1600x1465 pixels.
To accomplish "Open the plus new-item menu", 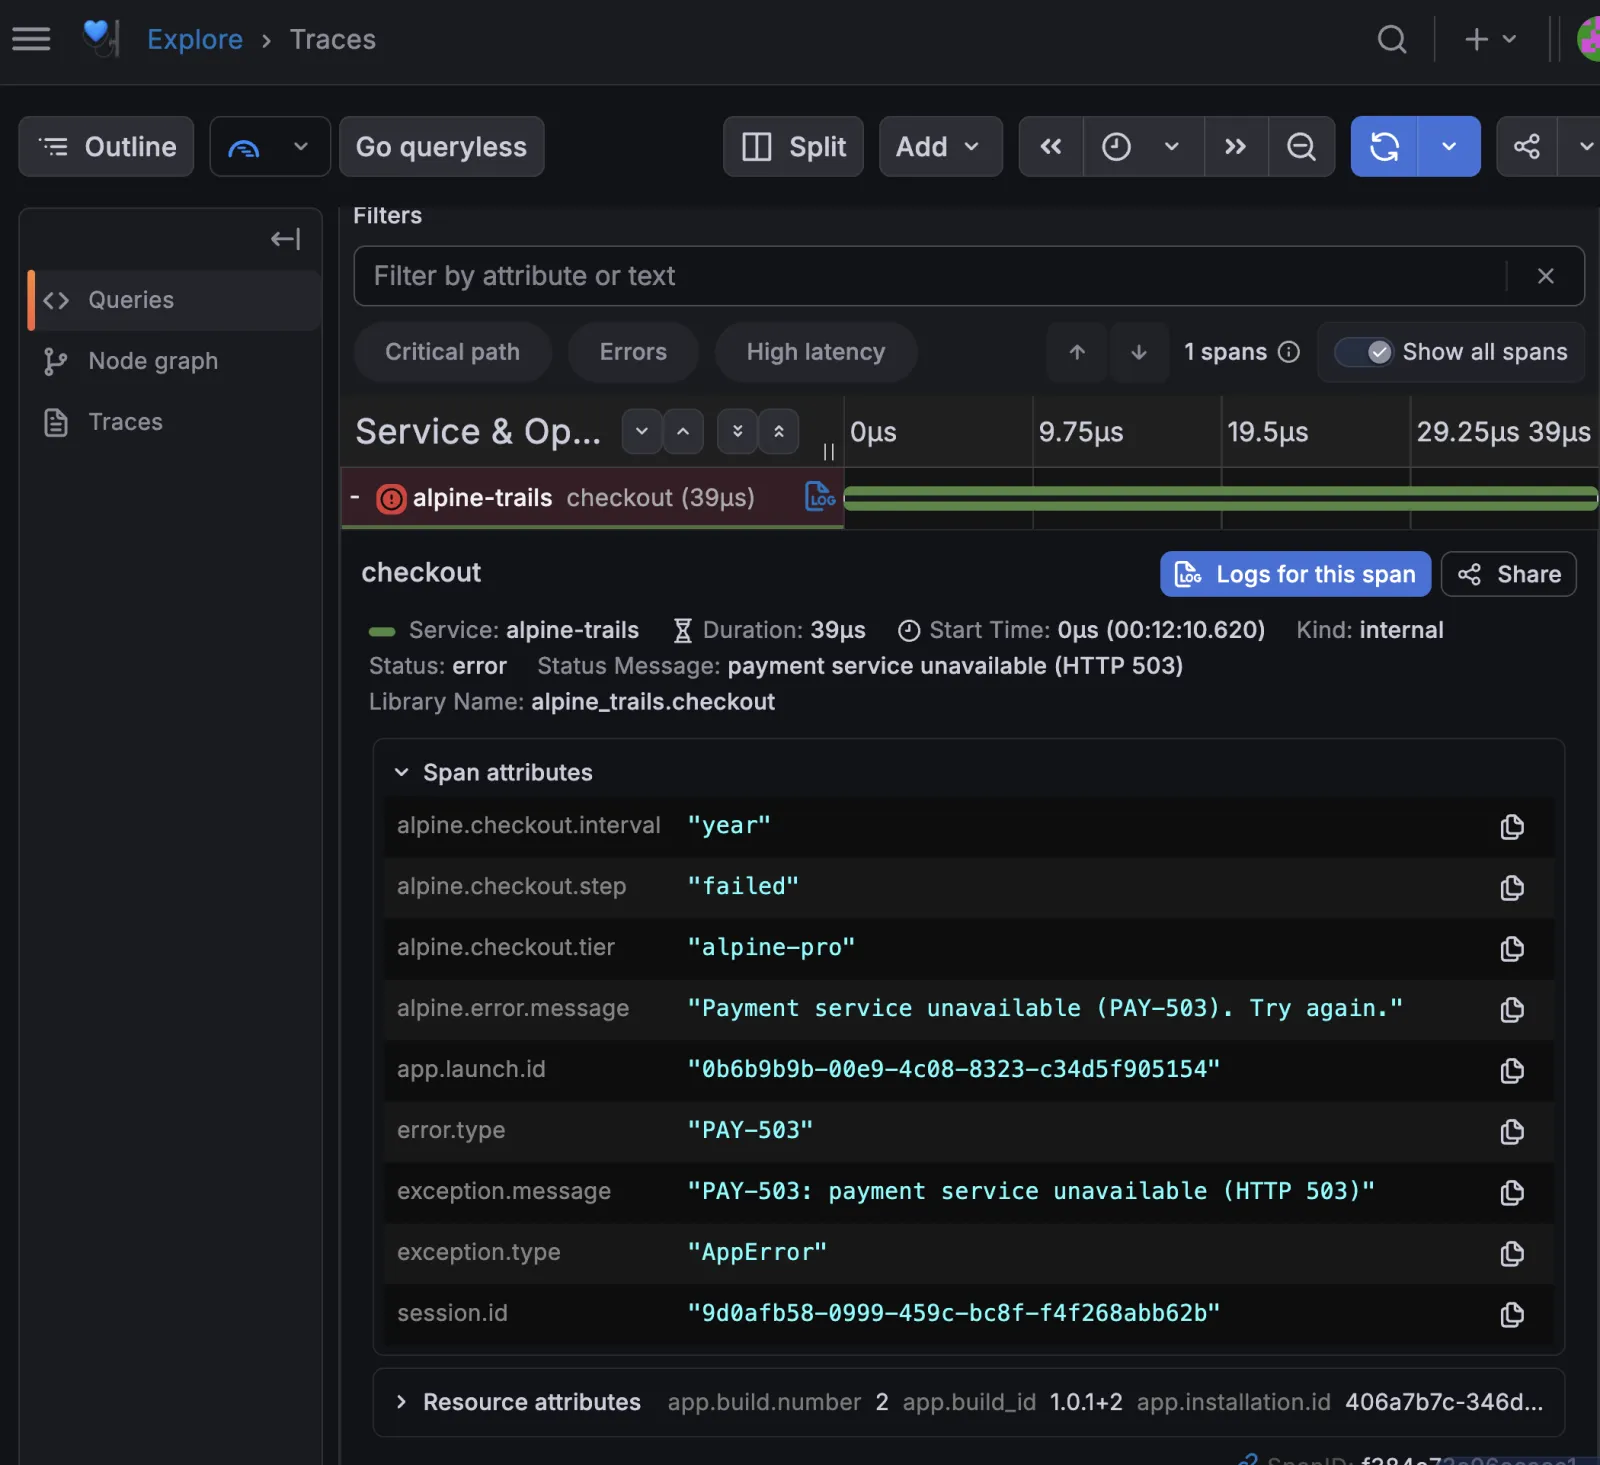I will click(1490, 39).
